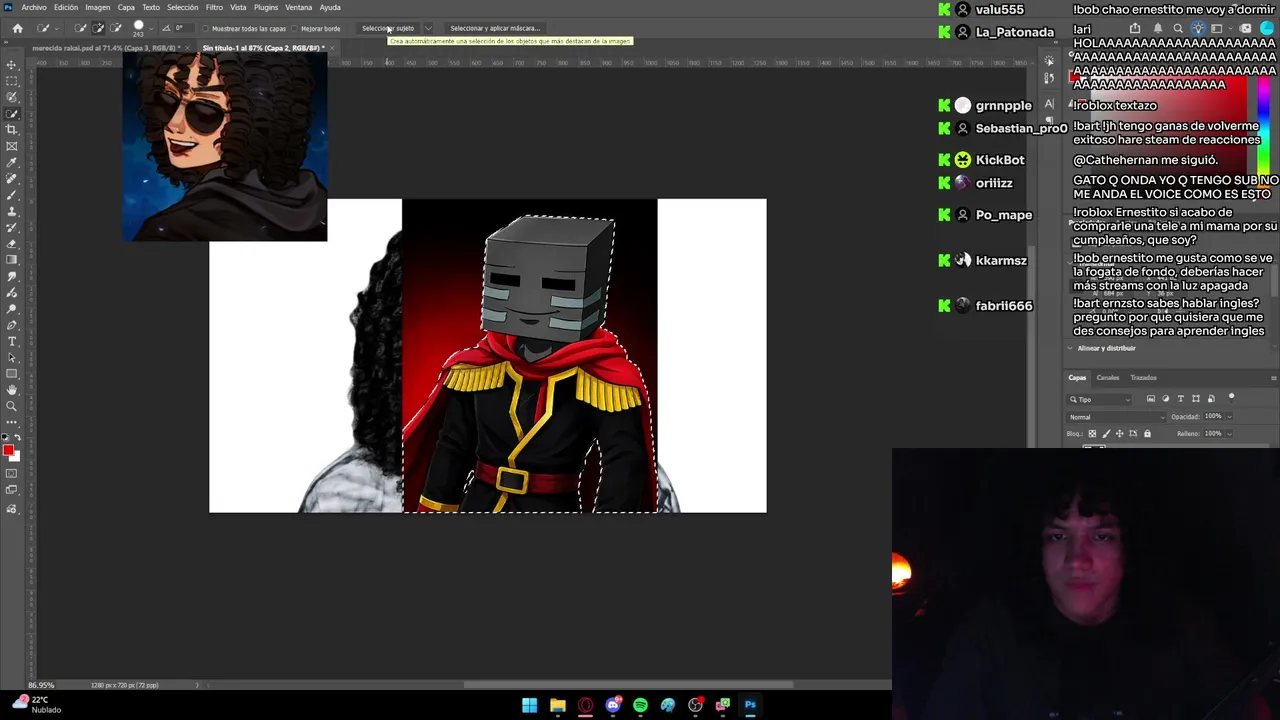Open Spotify from the Windows taskbar
Screen dimensions: 1280x720
point(640,705)
